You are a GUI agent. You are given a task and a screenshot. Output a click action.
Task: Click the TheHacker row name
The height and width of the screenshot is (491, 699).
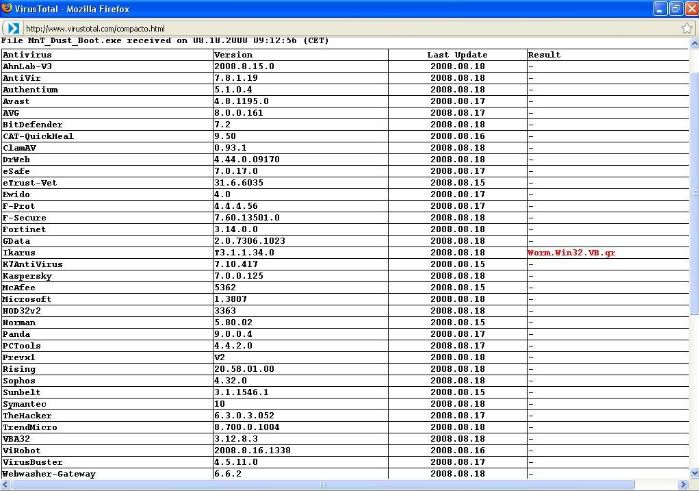(x=27, y=415)
